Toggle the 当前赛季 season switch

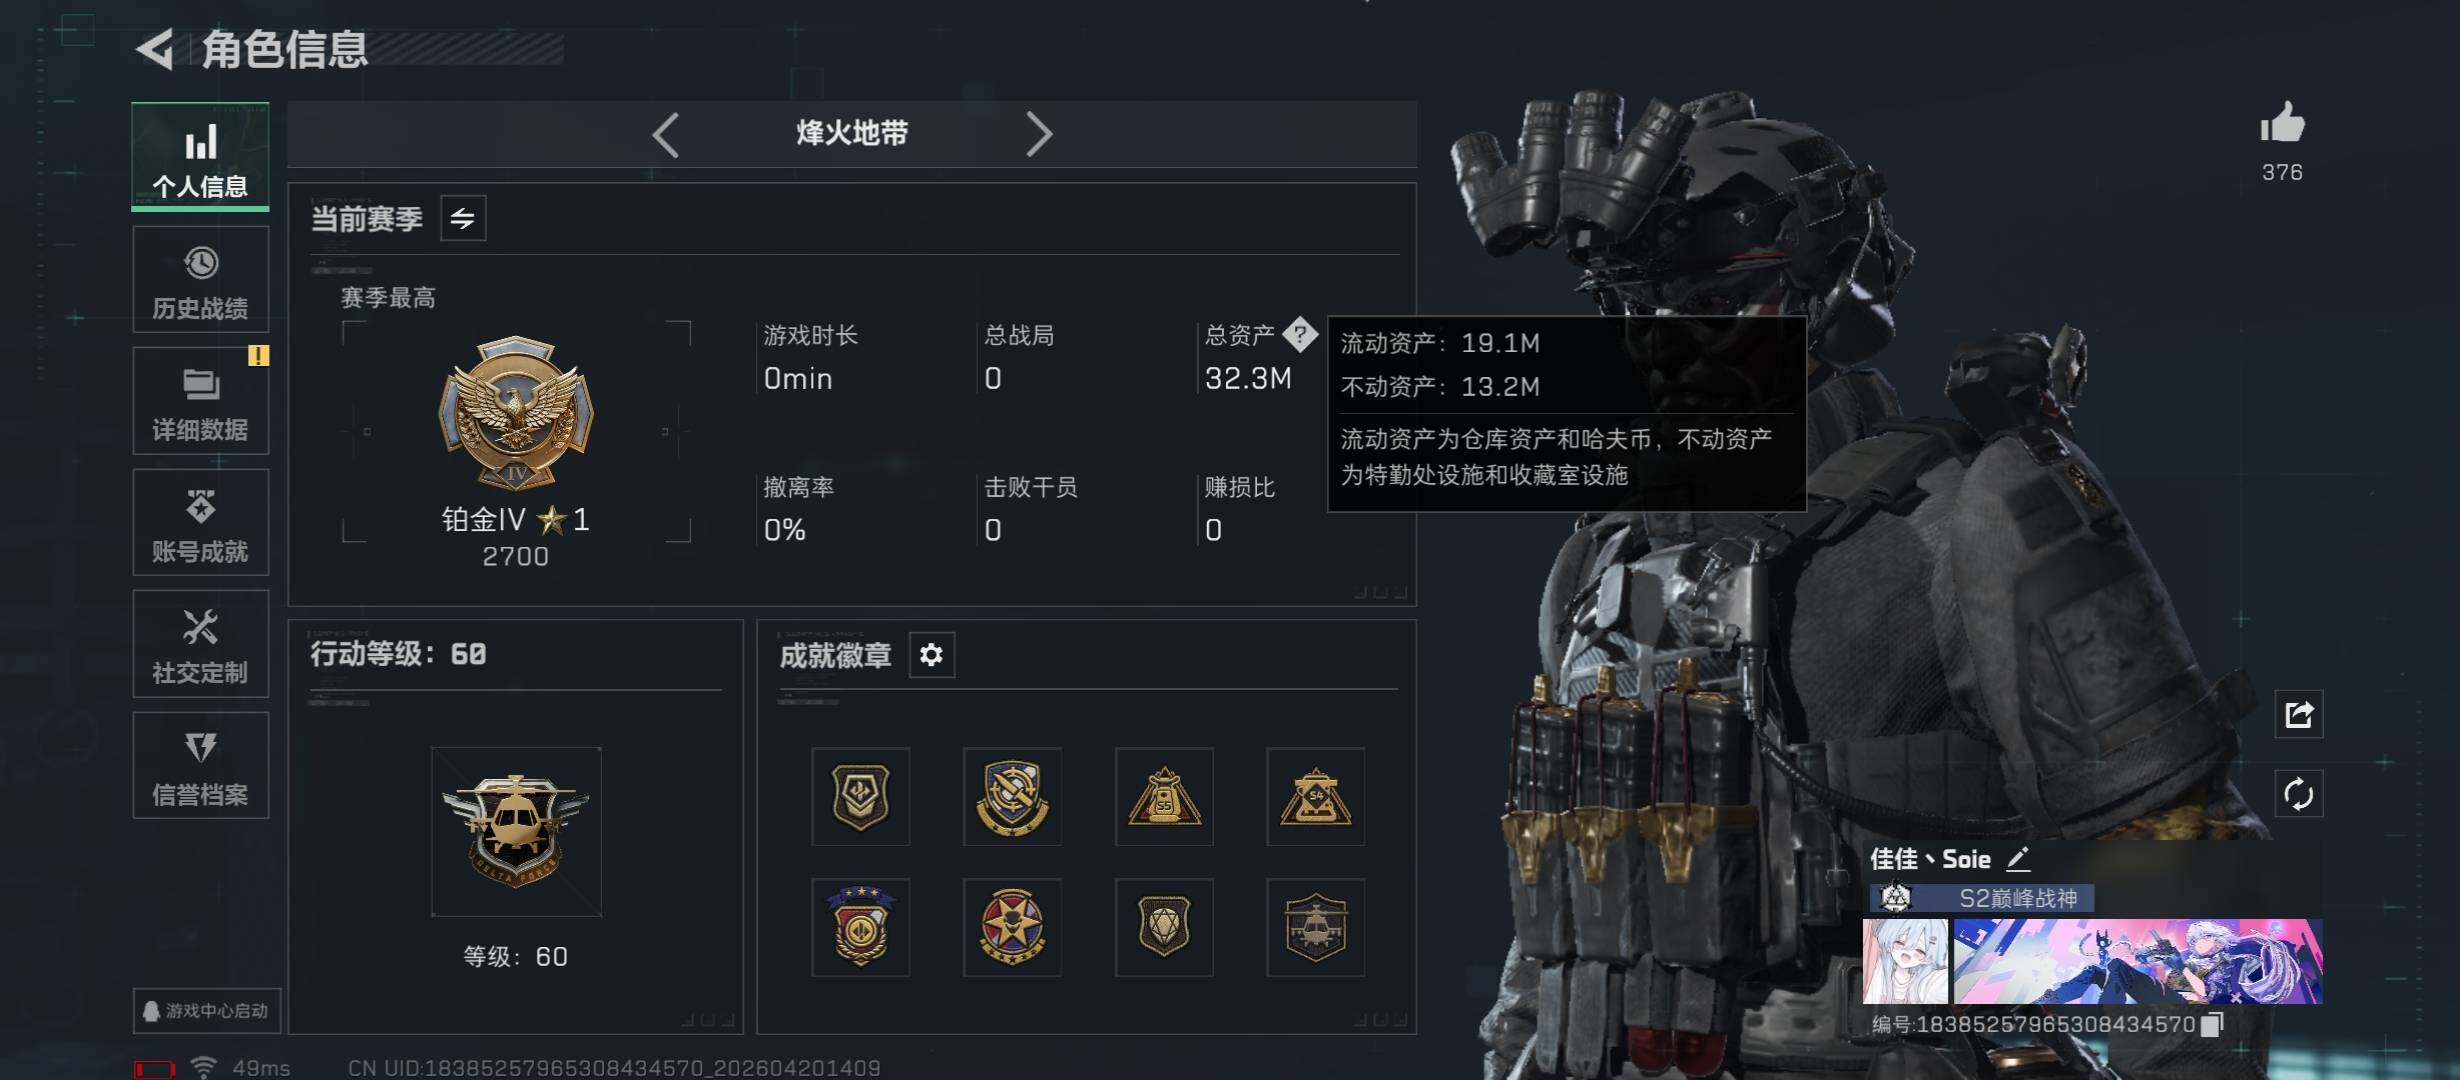[463, 218]
